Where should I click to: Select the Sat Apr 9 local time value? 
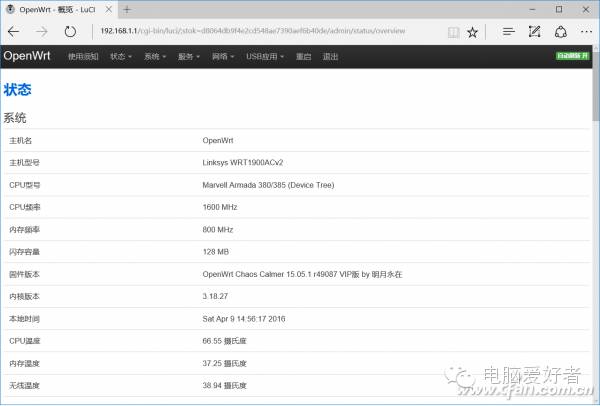[x=244, y=319]
